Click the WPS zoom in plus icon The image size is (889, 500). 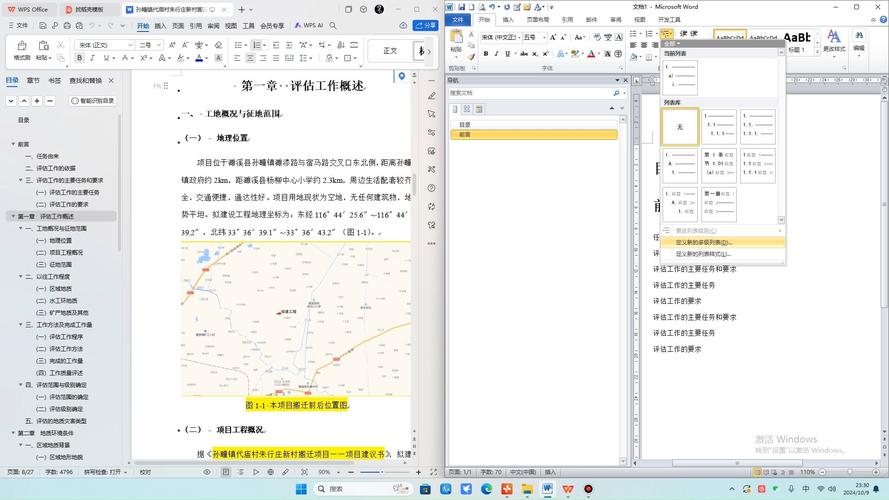(x=418, y=472)
